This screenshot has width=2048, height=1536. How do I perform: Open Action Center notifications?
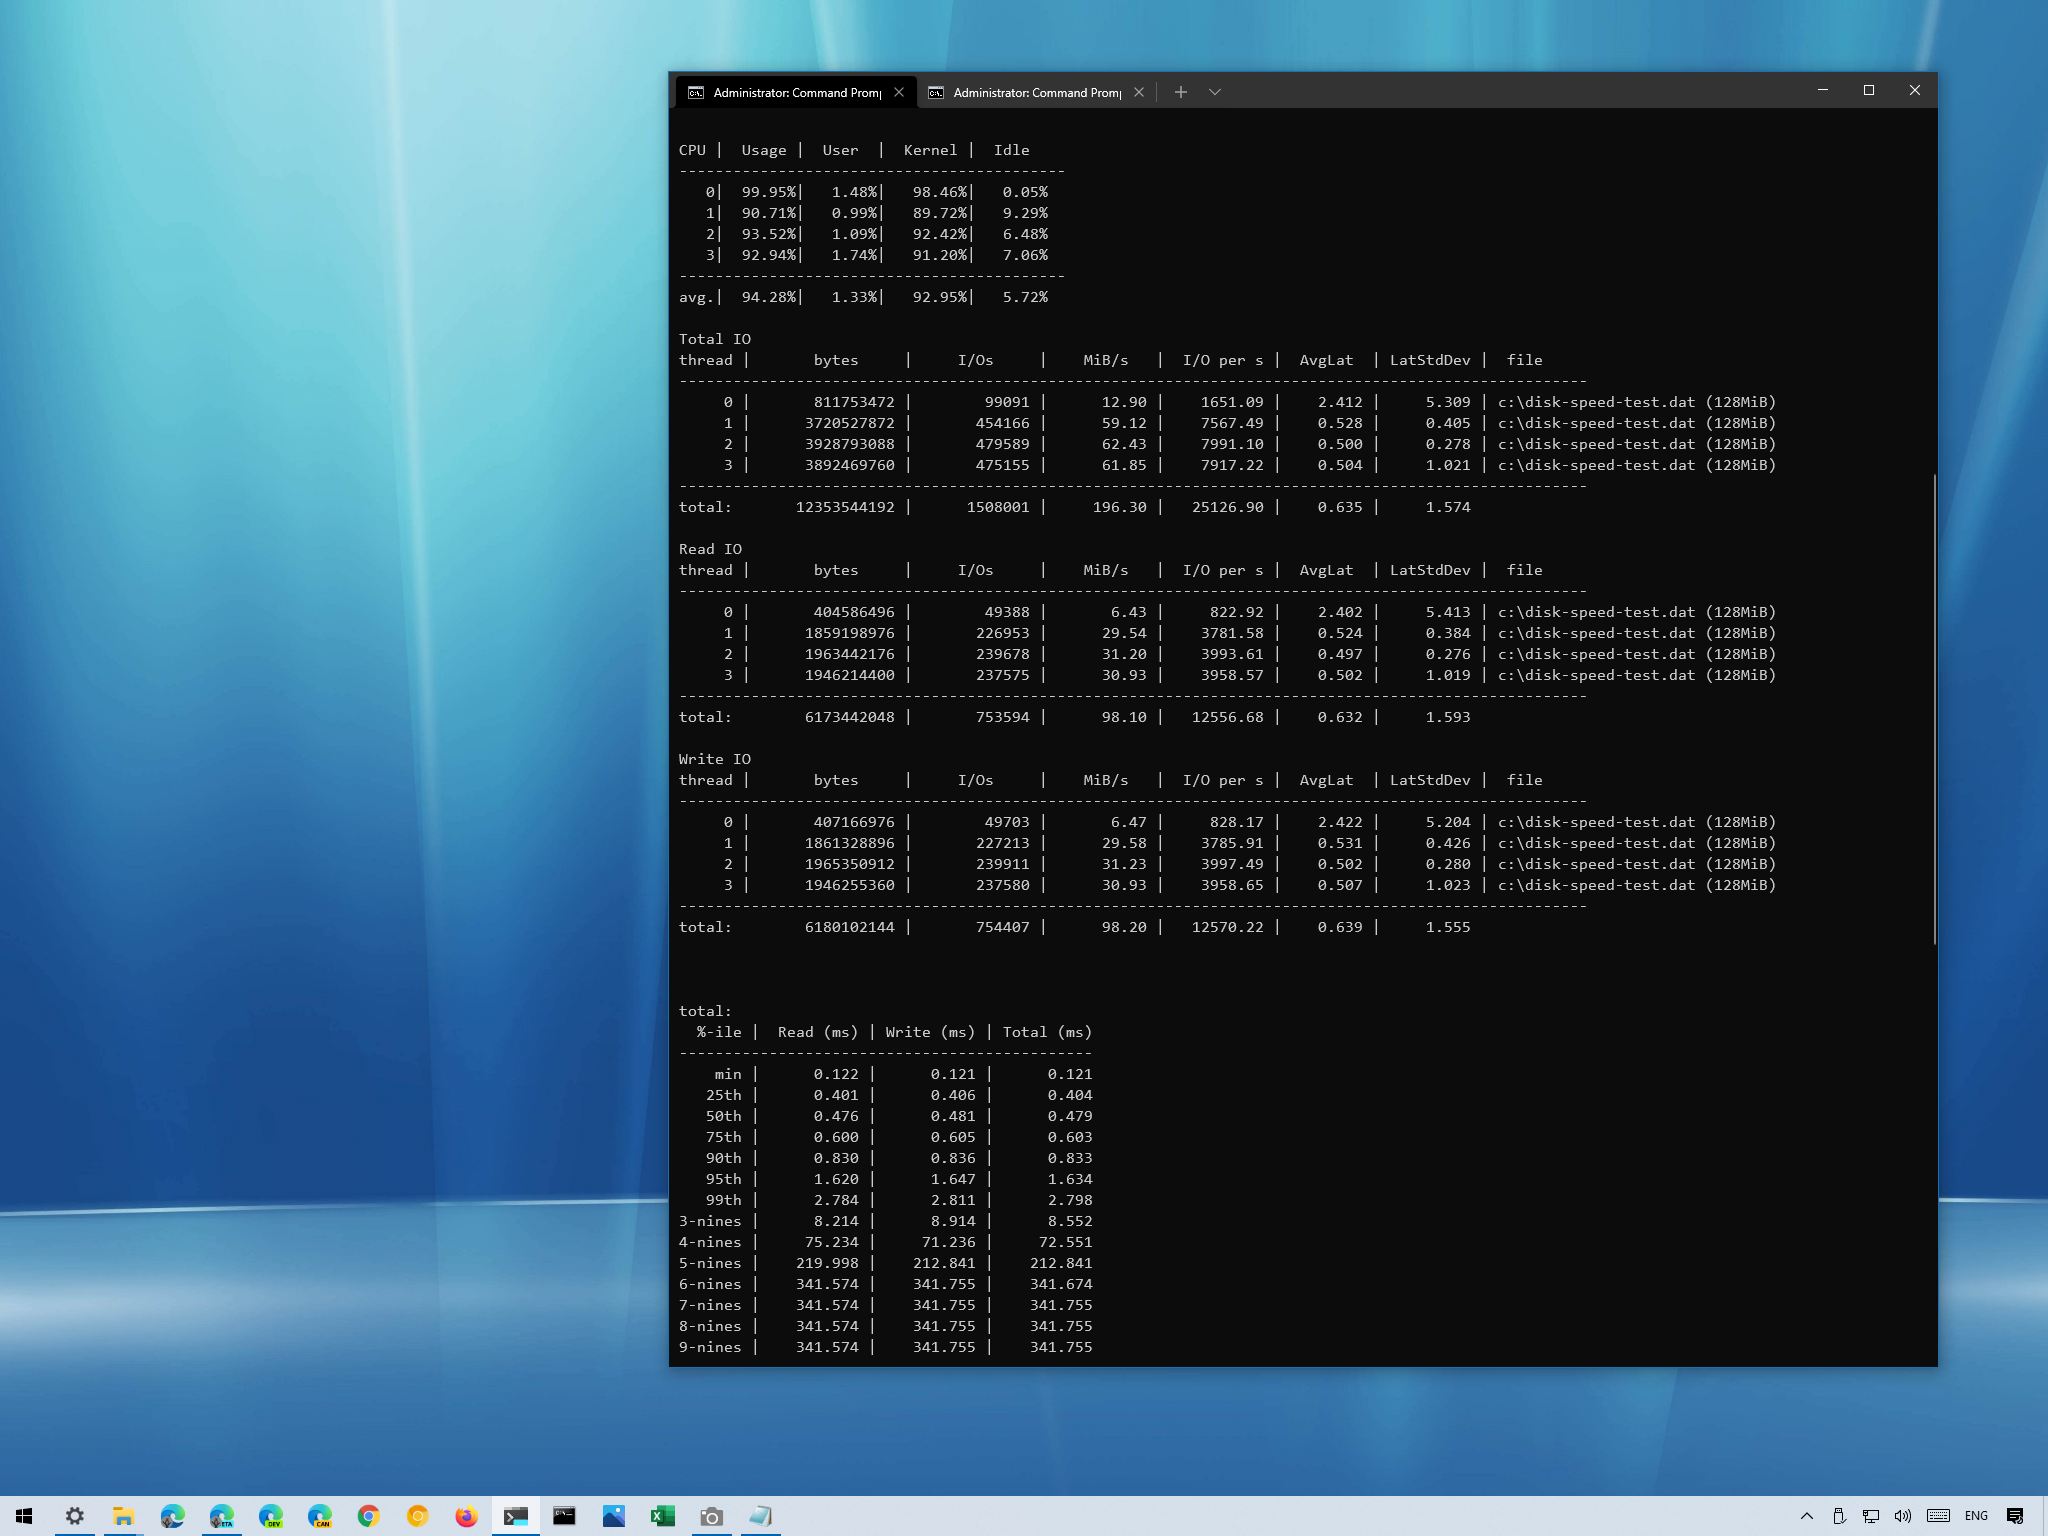point(2015,1516)
